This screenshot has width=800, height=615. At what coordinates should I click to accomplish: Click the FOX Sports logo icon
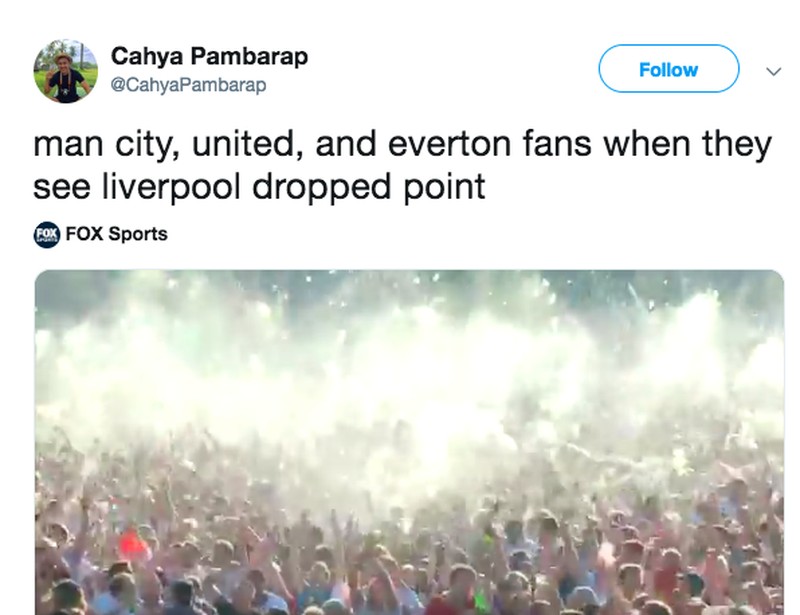[x=47, y=234]
